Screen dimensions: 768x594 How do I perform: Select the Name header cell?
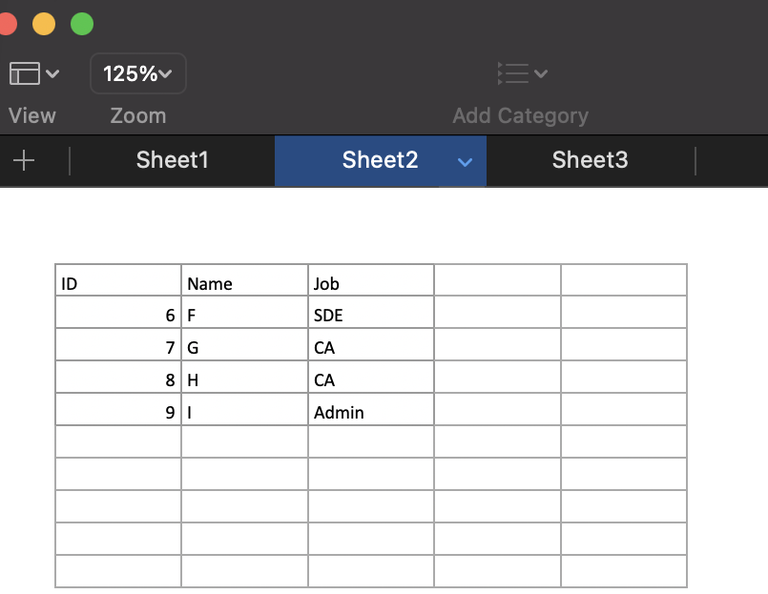[x=244, y=281]
